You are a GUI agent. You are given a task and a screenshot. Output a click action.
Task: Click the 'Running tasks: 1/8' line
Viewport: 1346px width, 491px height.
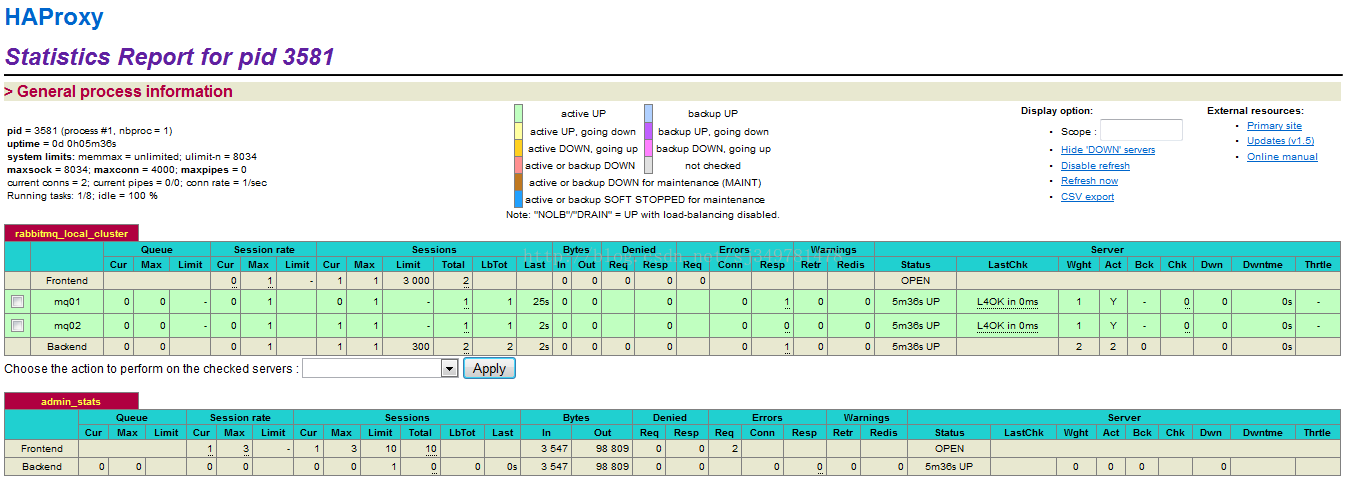82,195
